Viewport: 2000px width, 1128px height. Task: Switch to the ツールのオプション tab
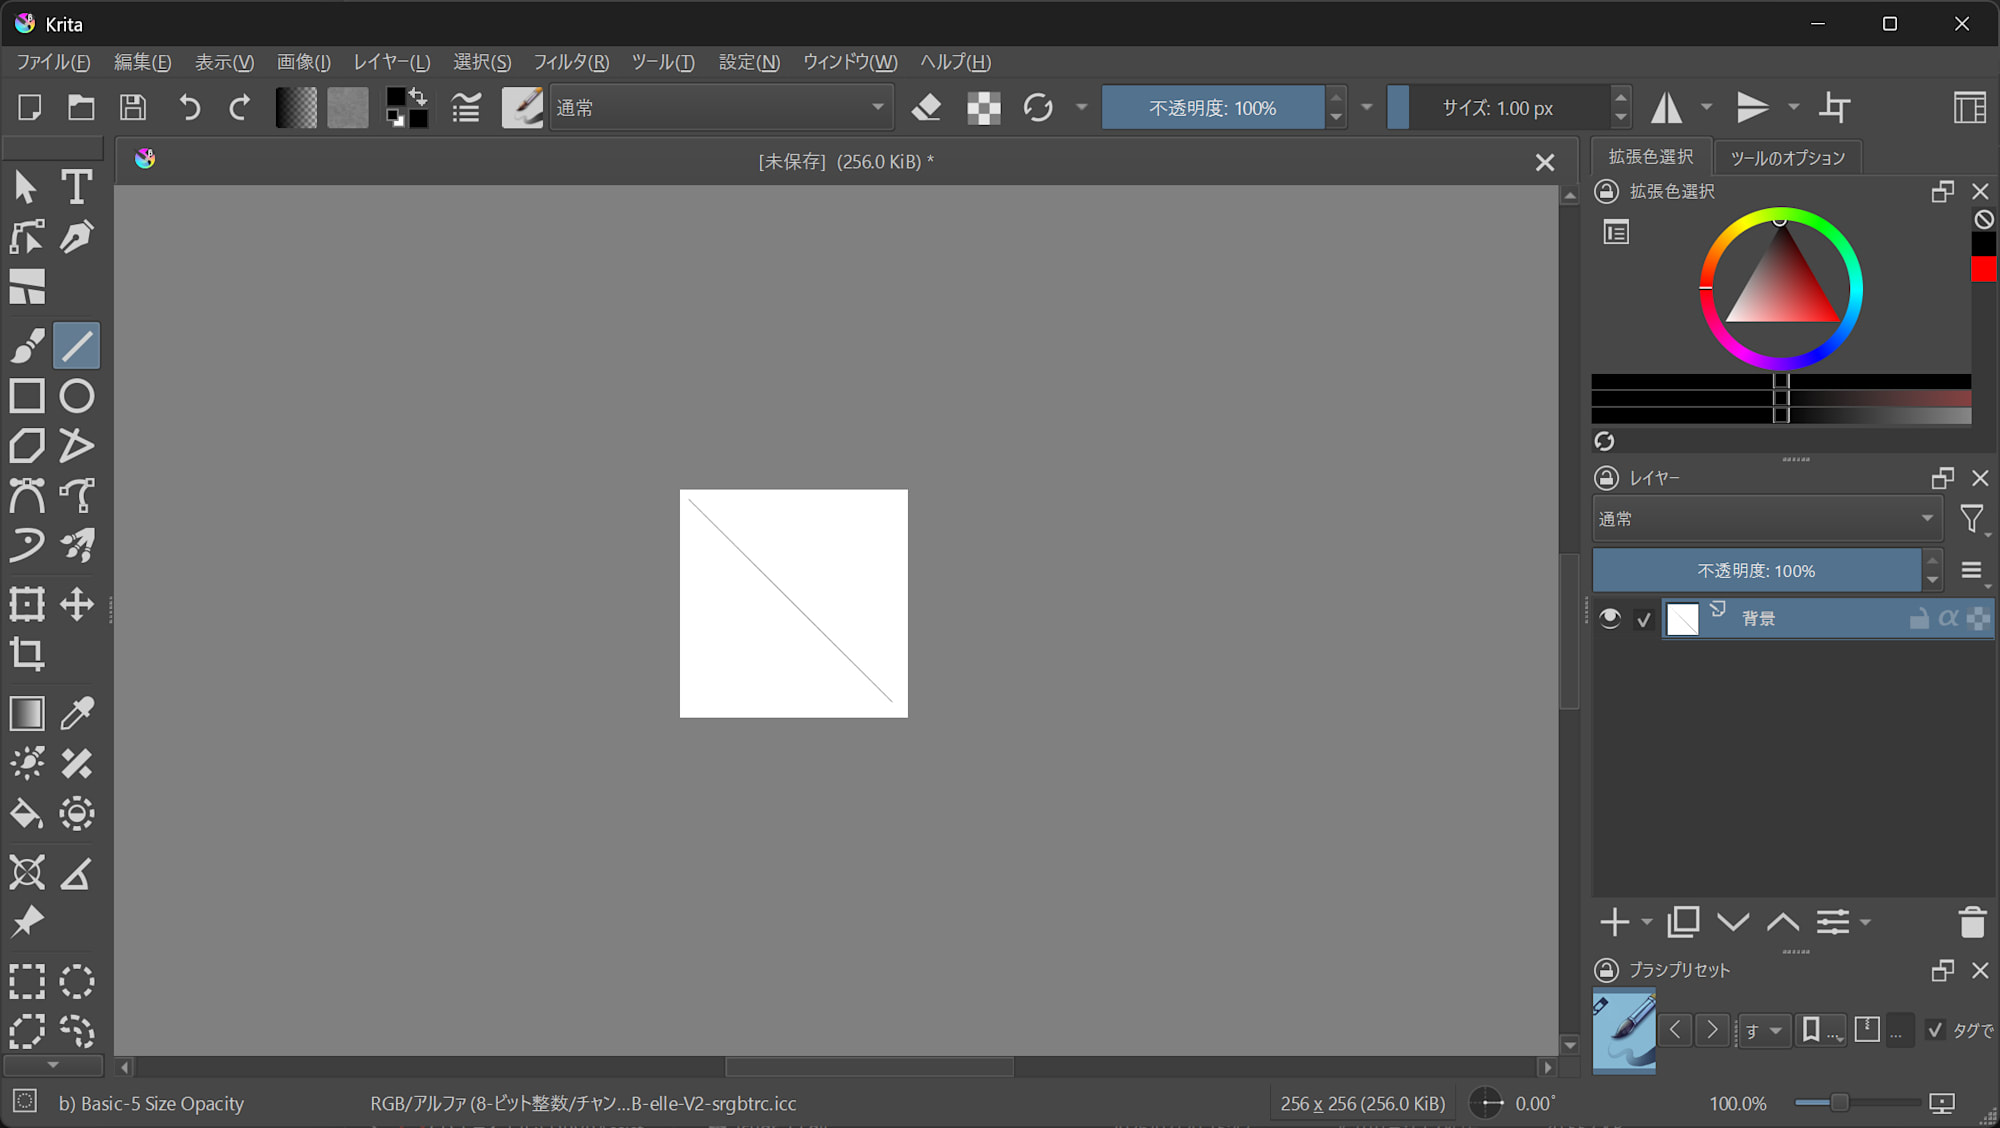tap(1788, 157)
